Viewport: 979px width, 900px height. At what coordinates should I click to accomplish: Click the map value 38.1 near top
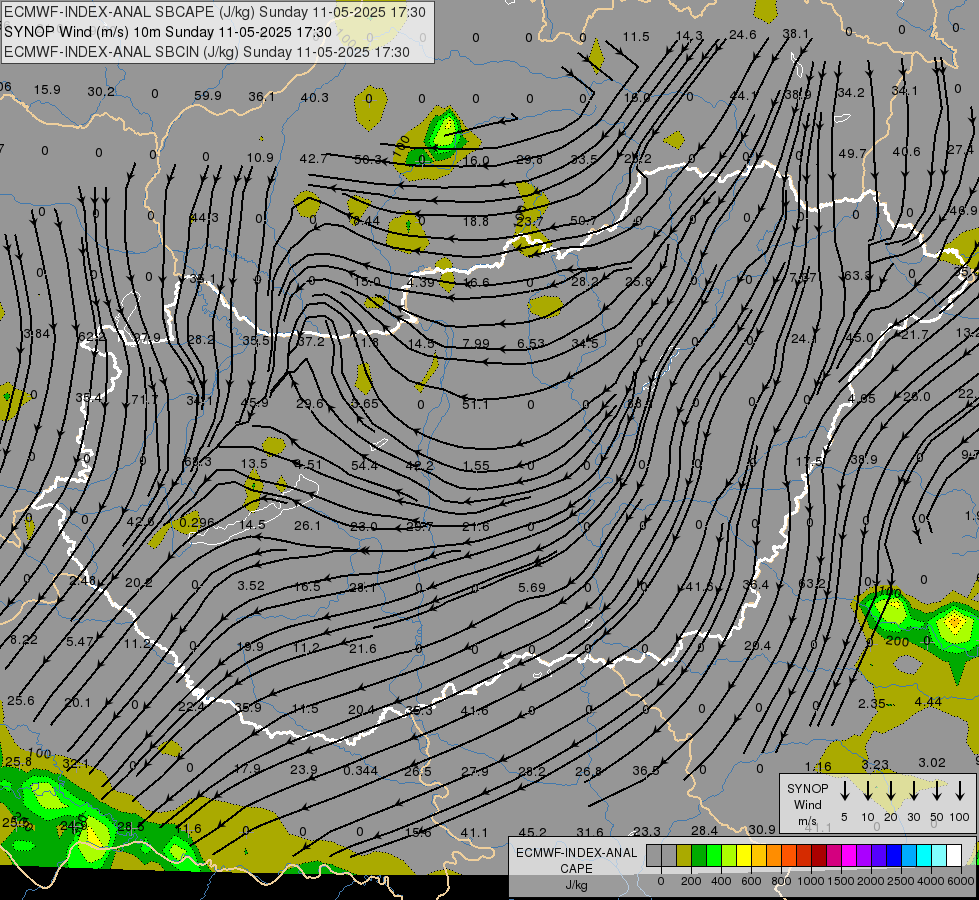795,34
